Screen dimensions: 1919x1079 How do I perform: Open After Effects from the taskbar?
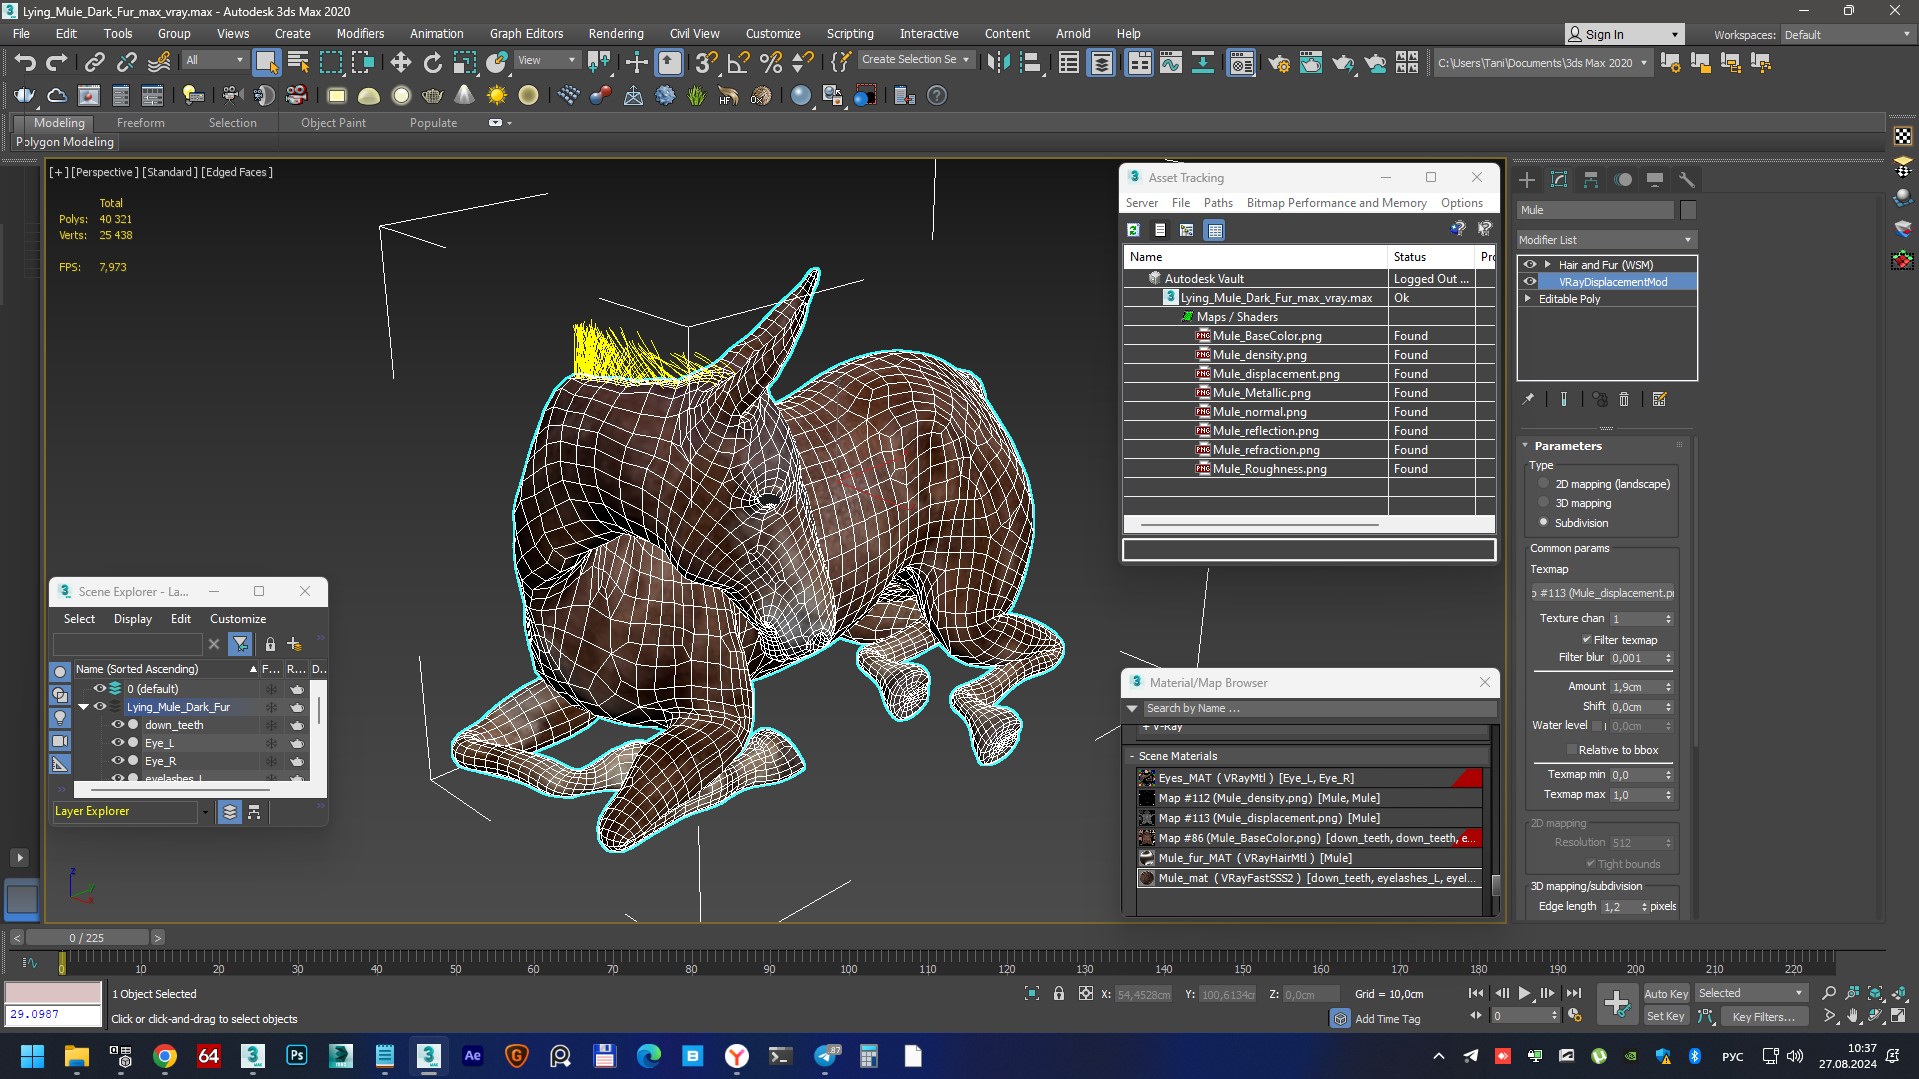pos(473,1056)
